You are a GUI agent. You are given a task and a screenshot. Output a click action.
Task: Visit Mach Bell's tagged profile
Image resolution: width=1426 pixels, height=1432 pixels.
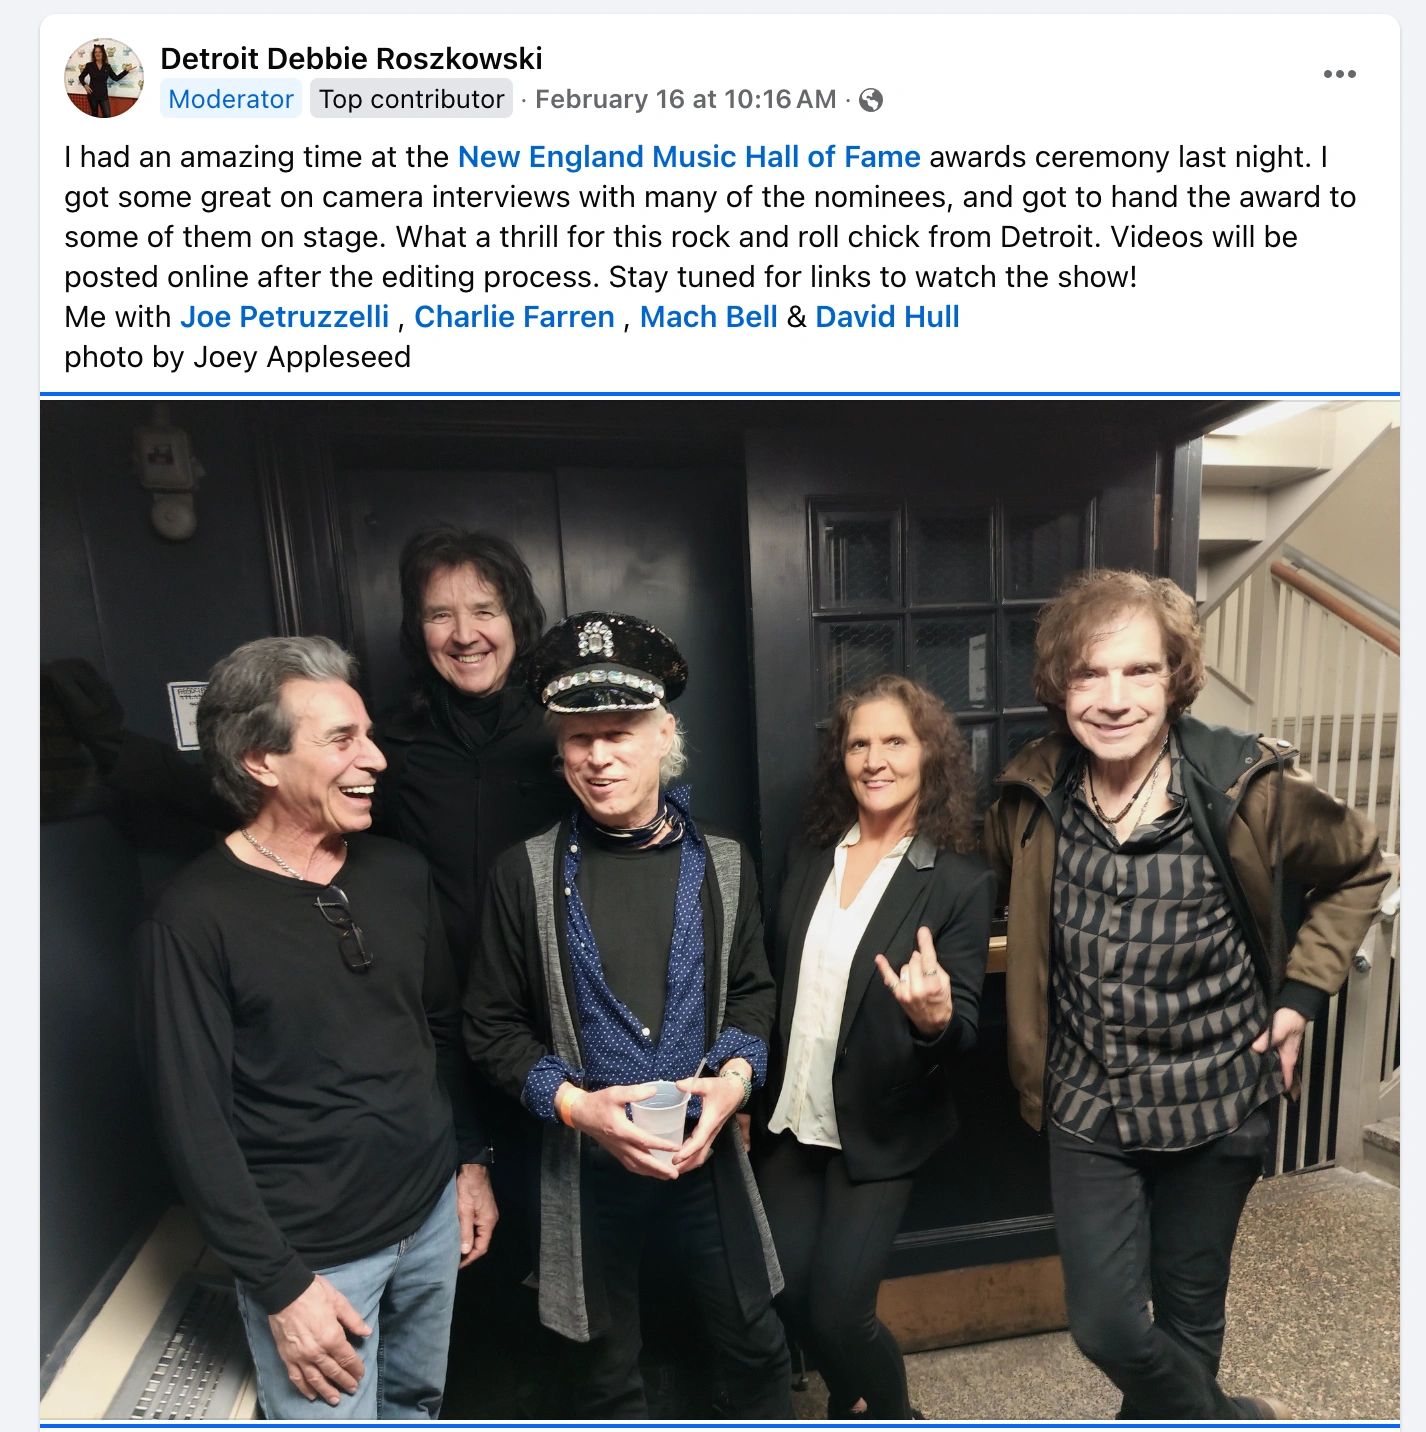pyautogui.click(x=708, y=317)
